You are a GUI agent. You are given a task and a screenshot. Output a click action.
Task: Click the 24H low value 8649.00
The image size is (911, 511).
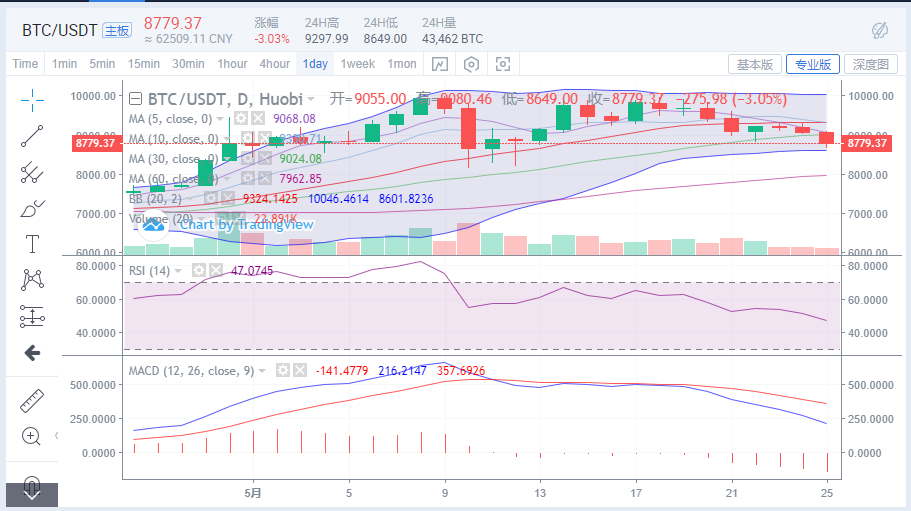point(385,39)
